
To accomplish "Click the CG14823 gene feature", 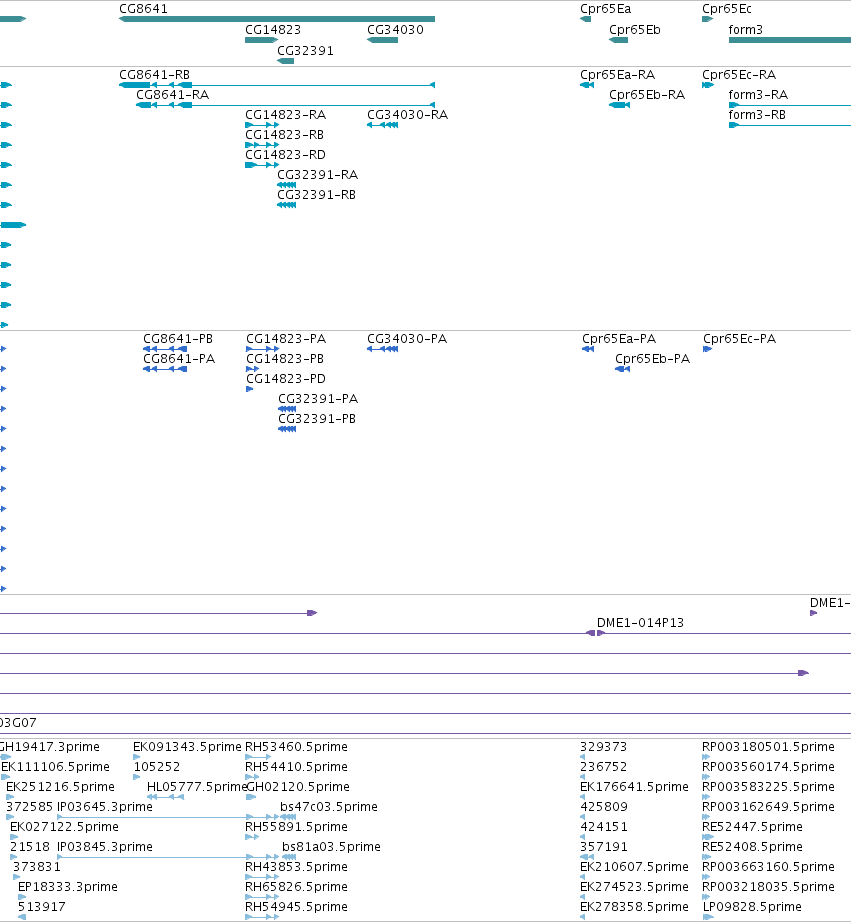I will (261, 40).
